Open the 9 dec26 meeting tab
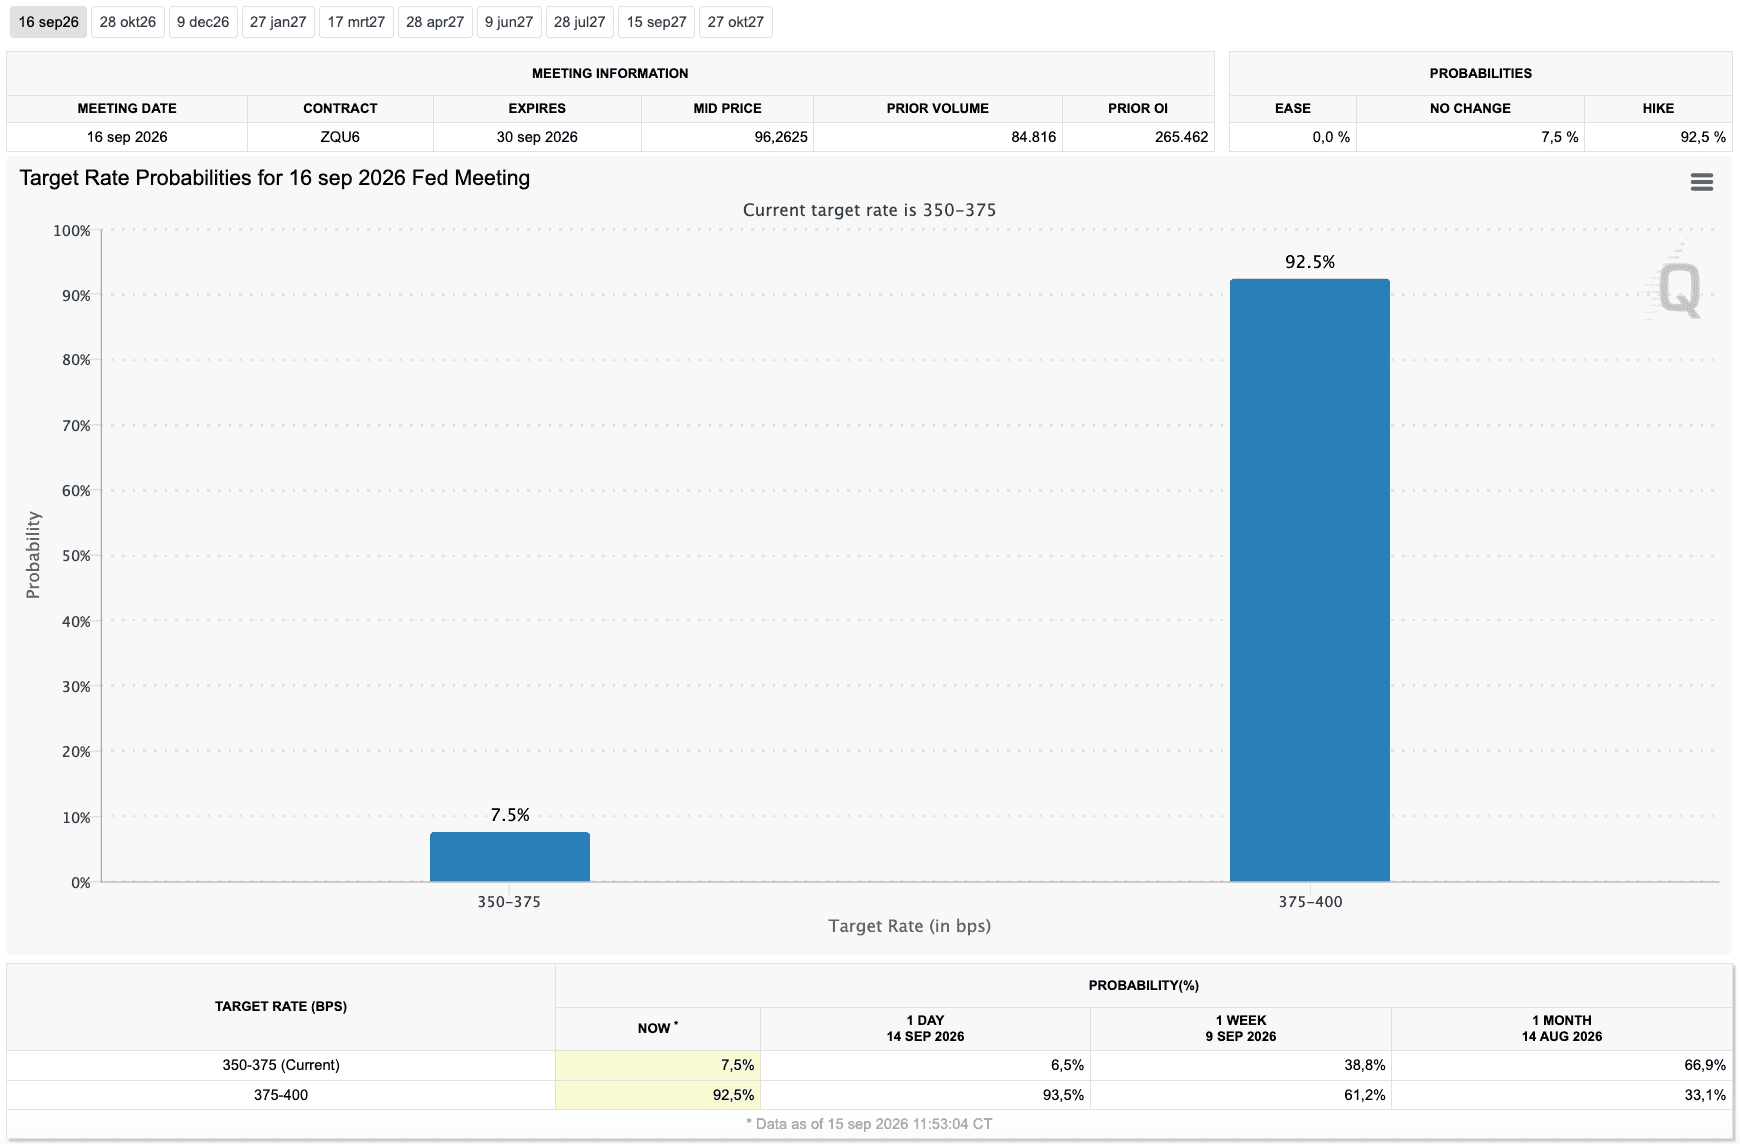The image size is (1740, 1144). (203, 22)
